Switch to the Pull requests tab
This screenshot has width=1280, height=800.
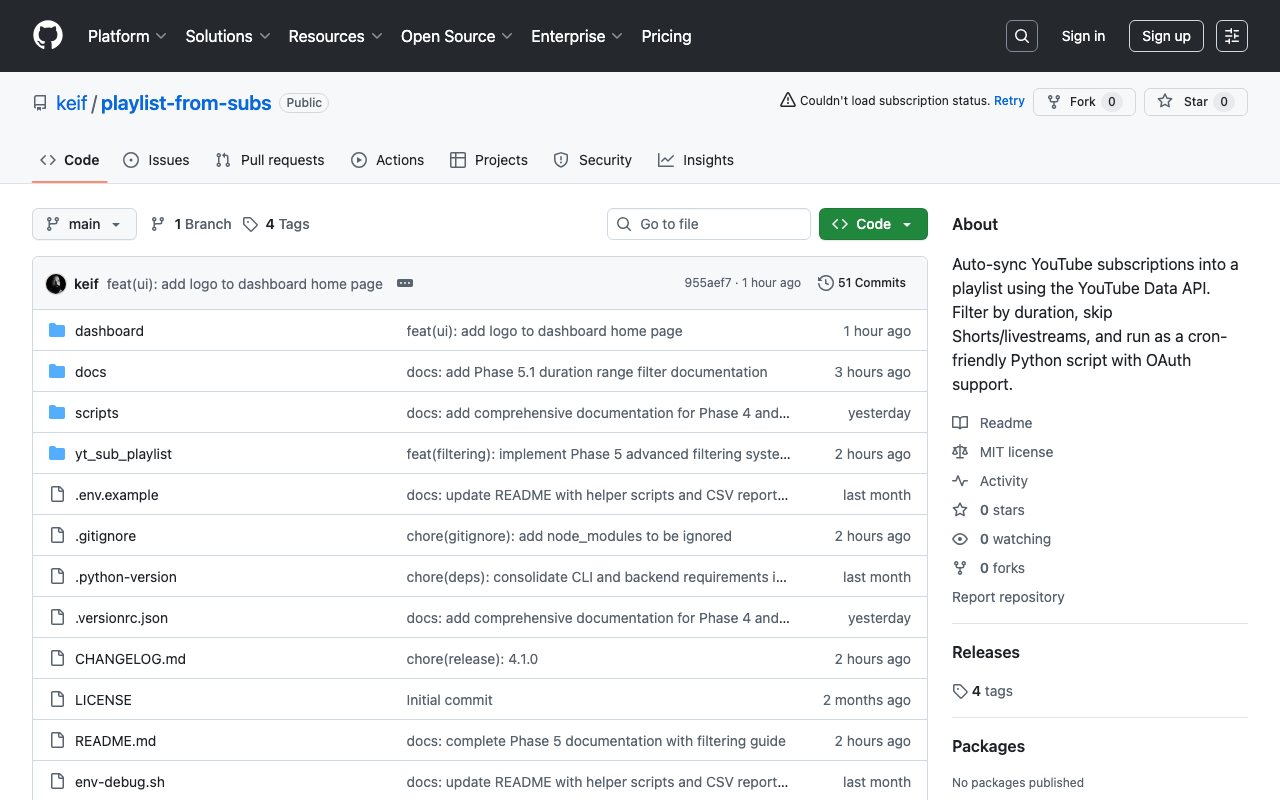point(270,160)
